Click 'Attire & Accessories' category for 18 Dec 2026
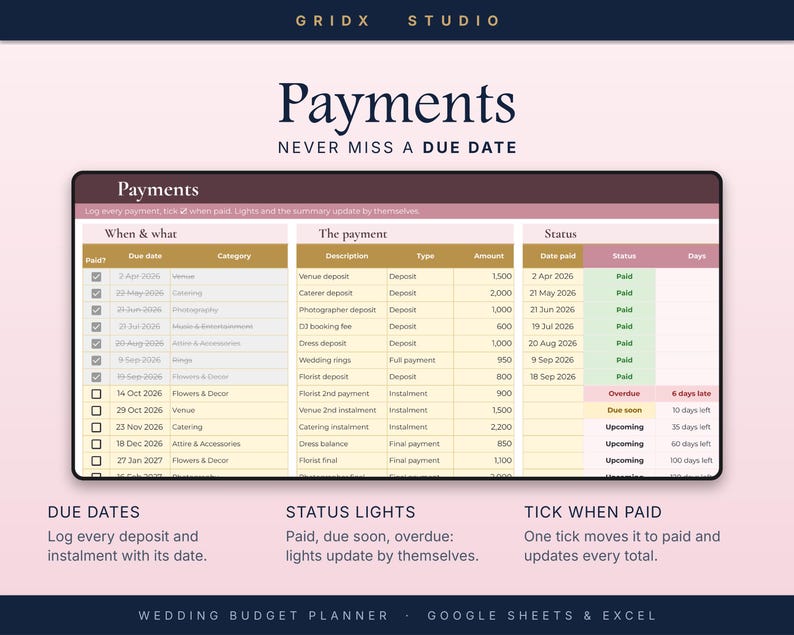The height and width of the screenshot is (635, 794). coord(228,444)
